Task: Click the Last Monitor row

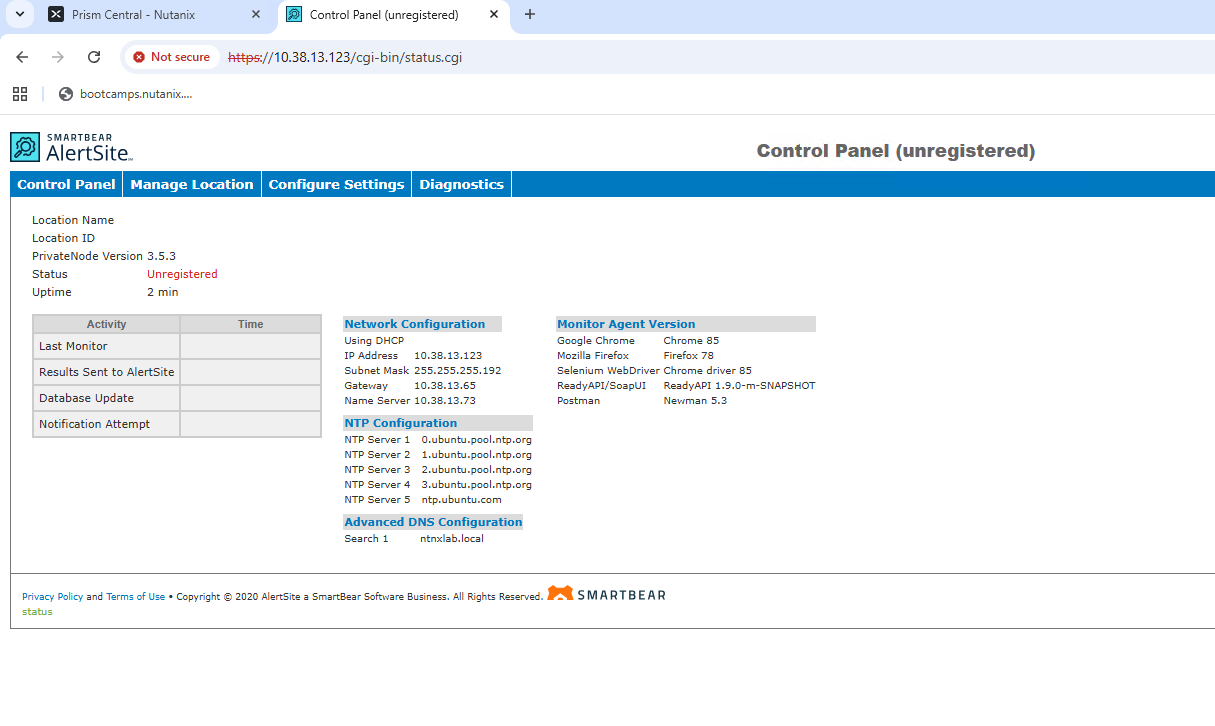Action: [x=177, y=346]
